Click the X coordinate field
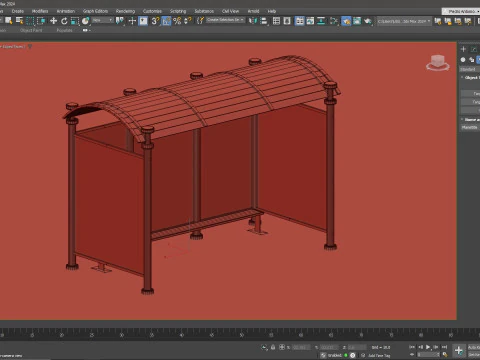The width and height of the screenshot is (480, 360). pos(301,348)
